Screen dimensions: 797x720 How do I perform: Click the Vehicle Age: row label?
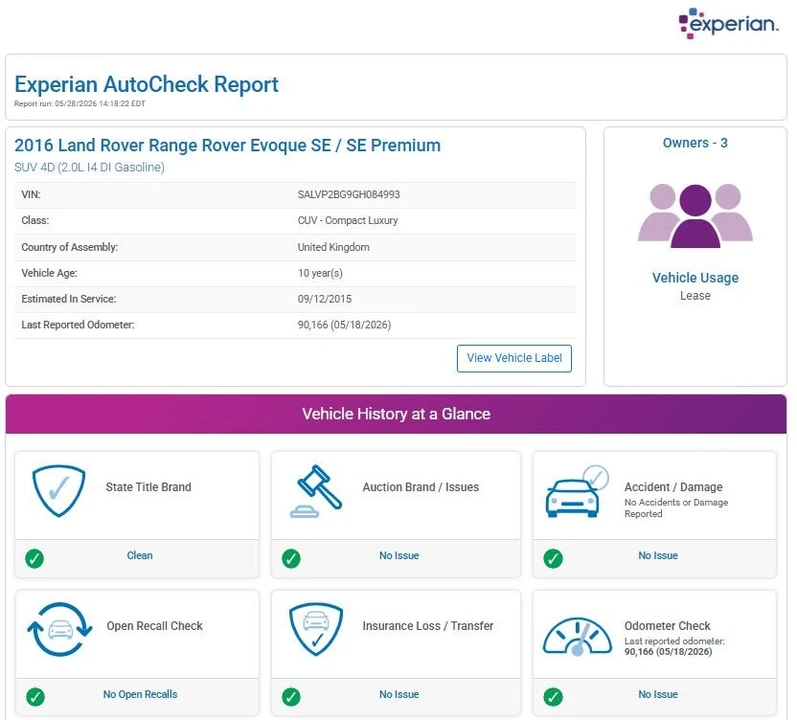49,273
